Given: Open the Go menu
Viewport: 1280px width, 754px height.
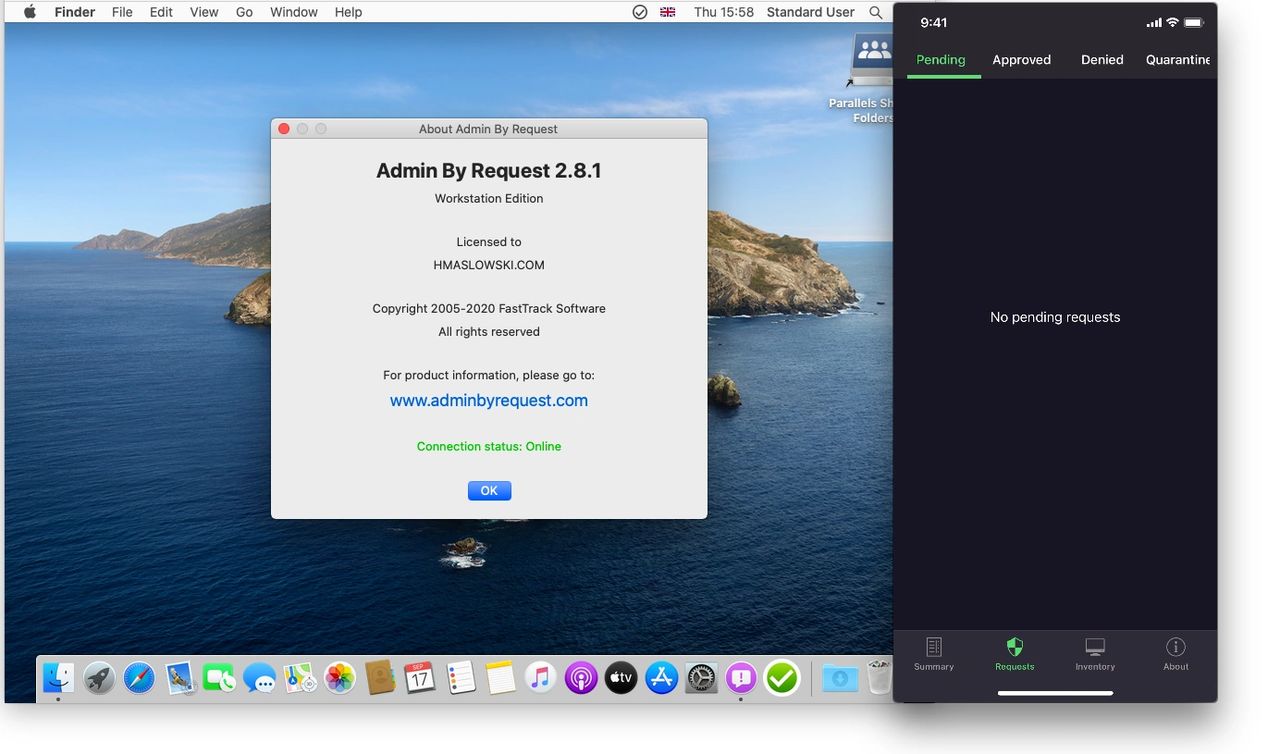Looking at the screenshot, I should (244, 12).
